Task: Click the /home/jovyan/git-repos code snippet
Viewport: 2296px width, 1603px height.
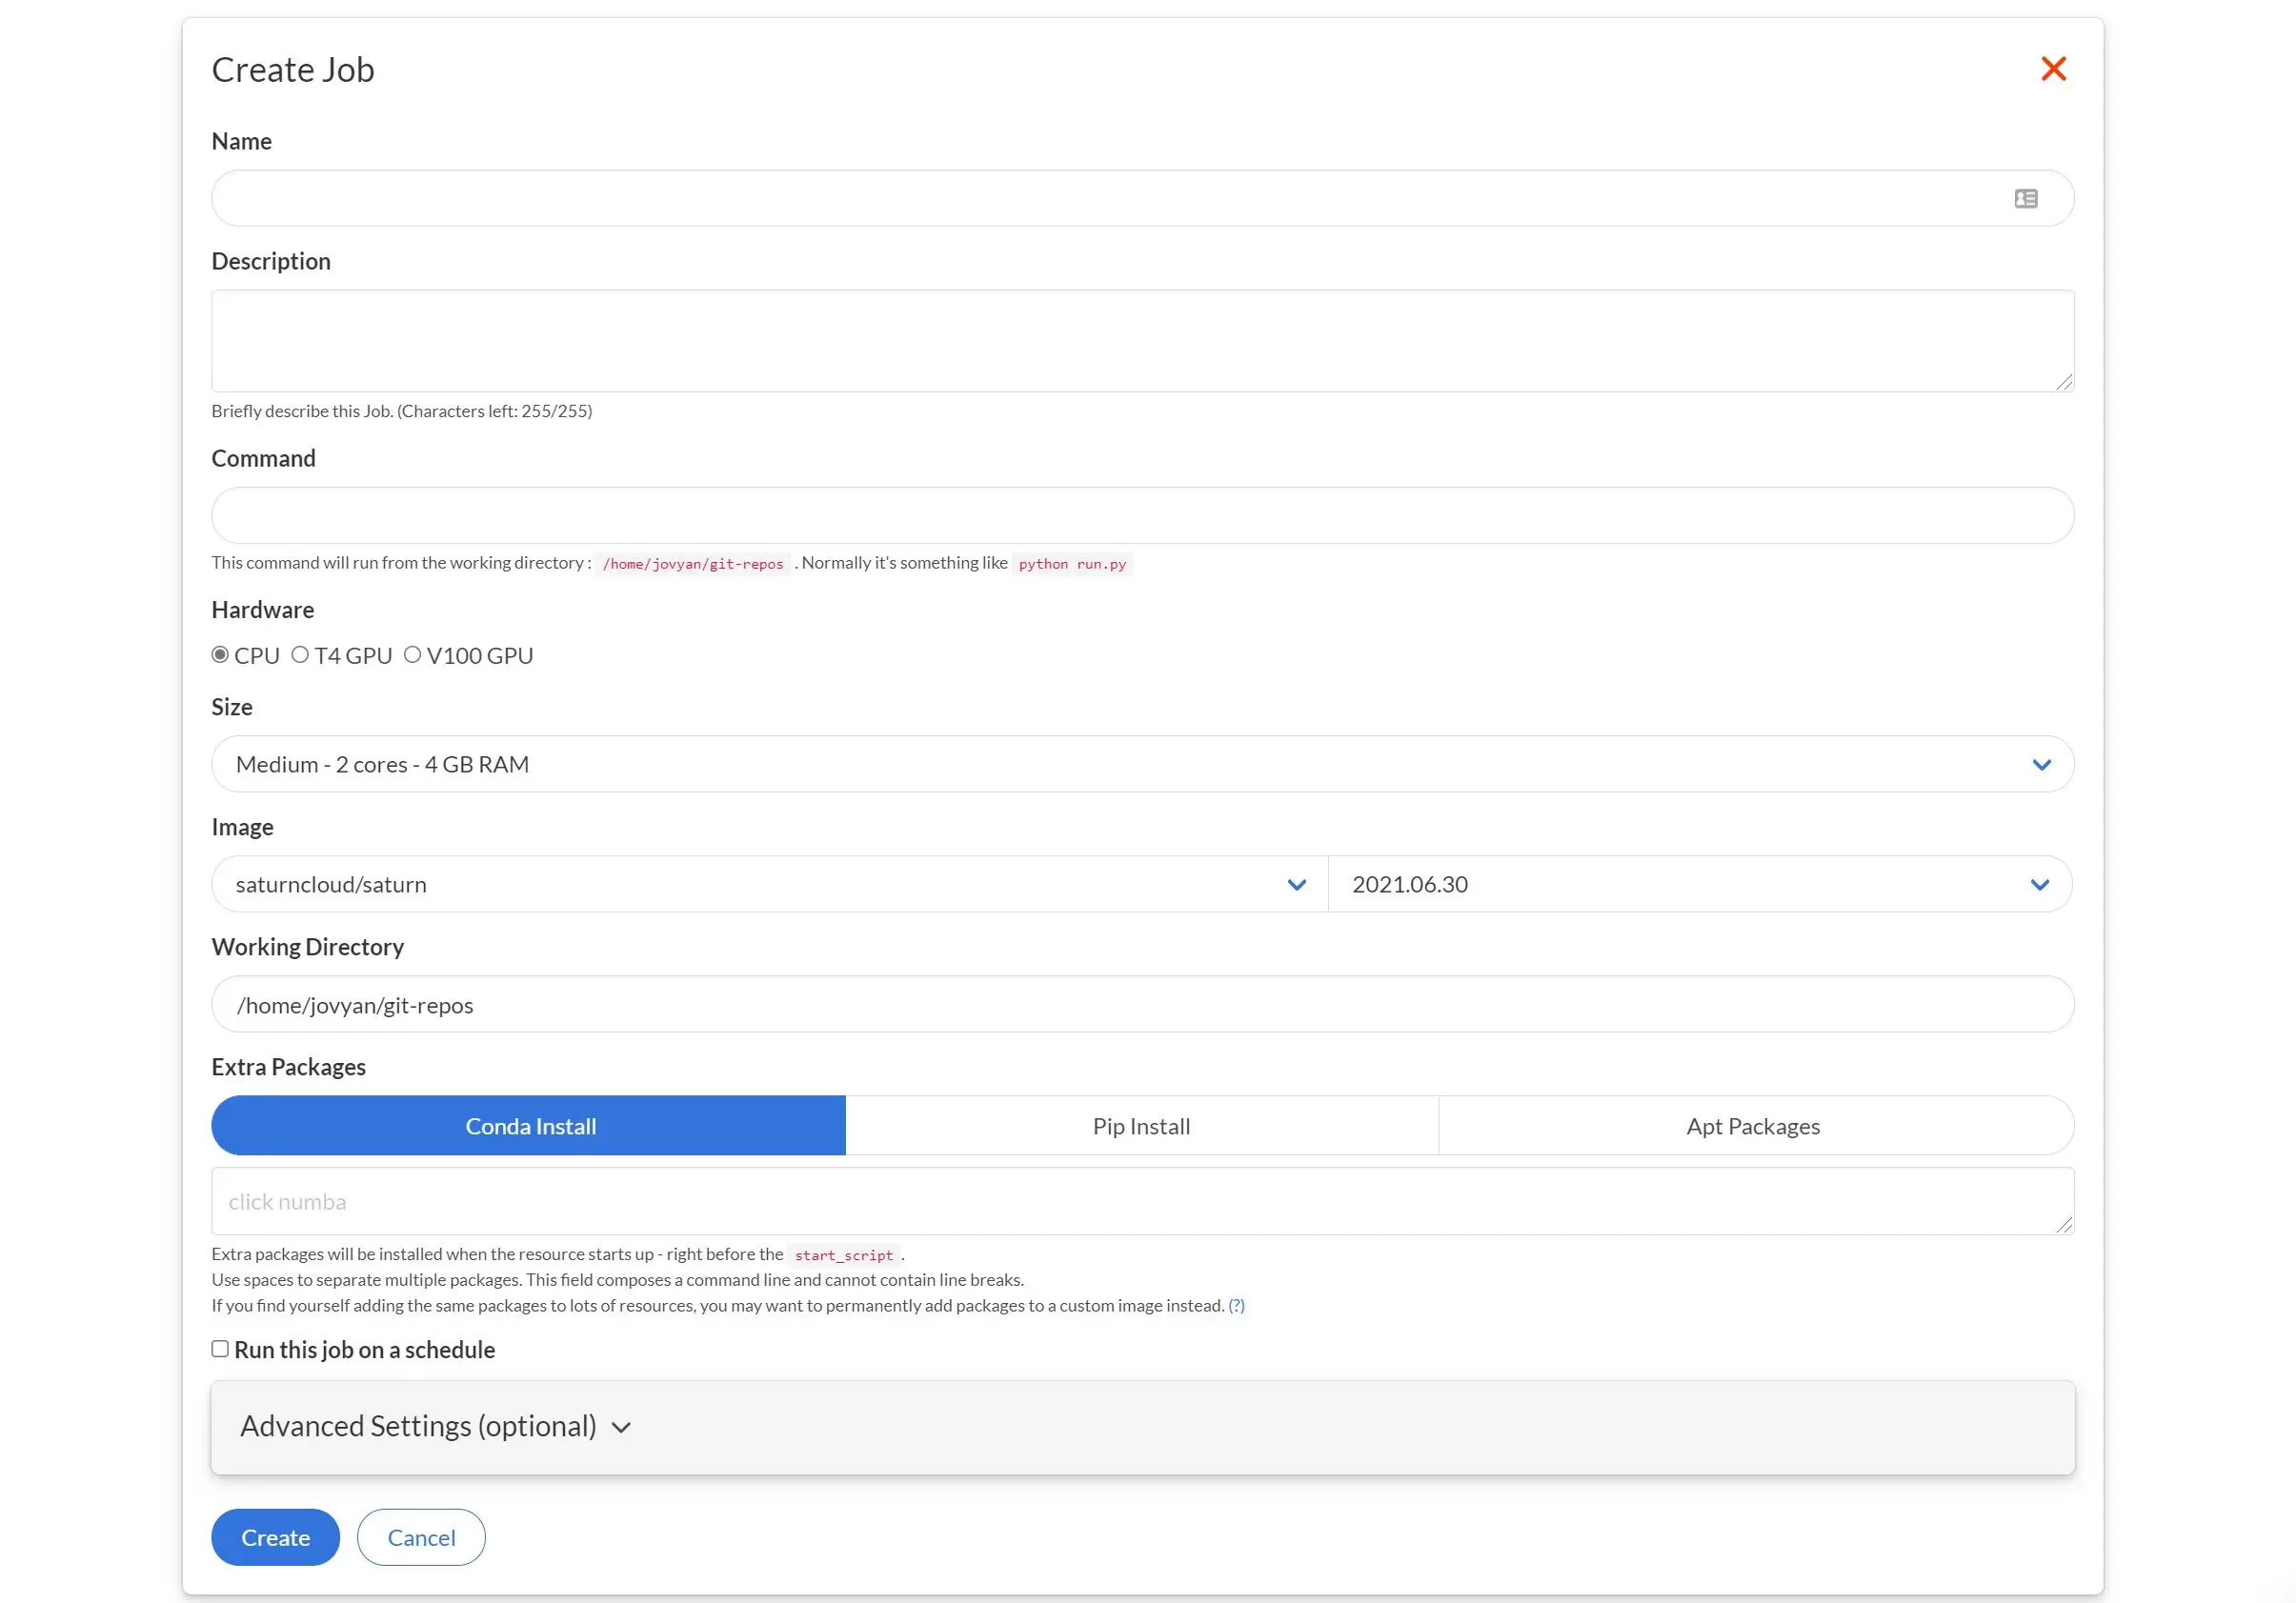Action: (693, 564)
